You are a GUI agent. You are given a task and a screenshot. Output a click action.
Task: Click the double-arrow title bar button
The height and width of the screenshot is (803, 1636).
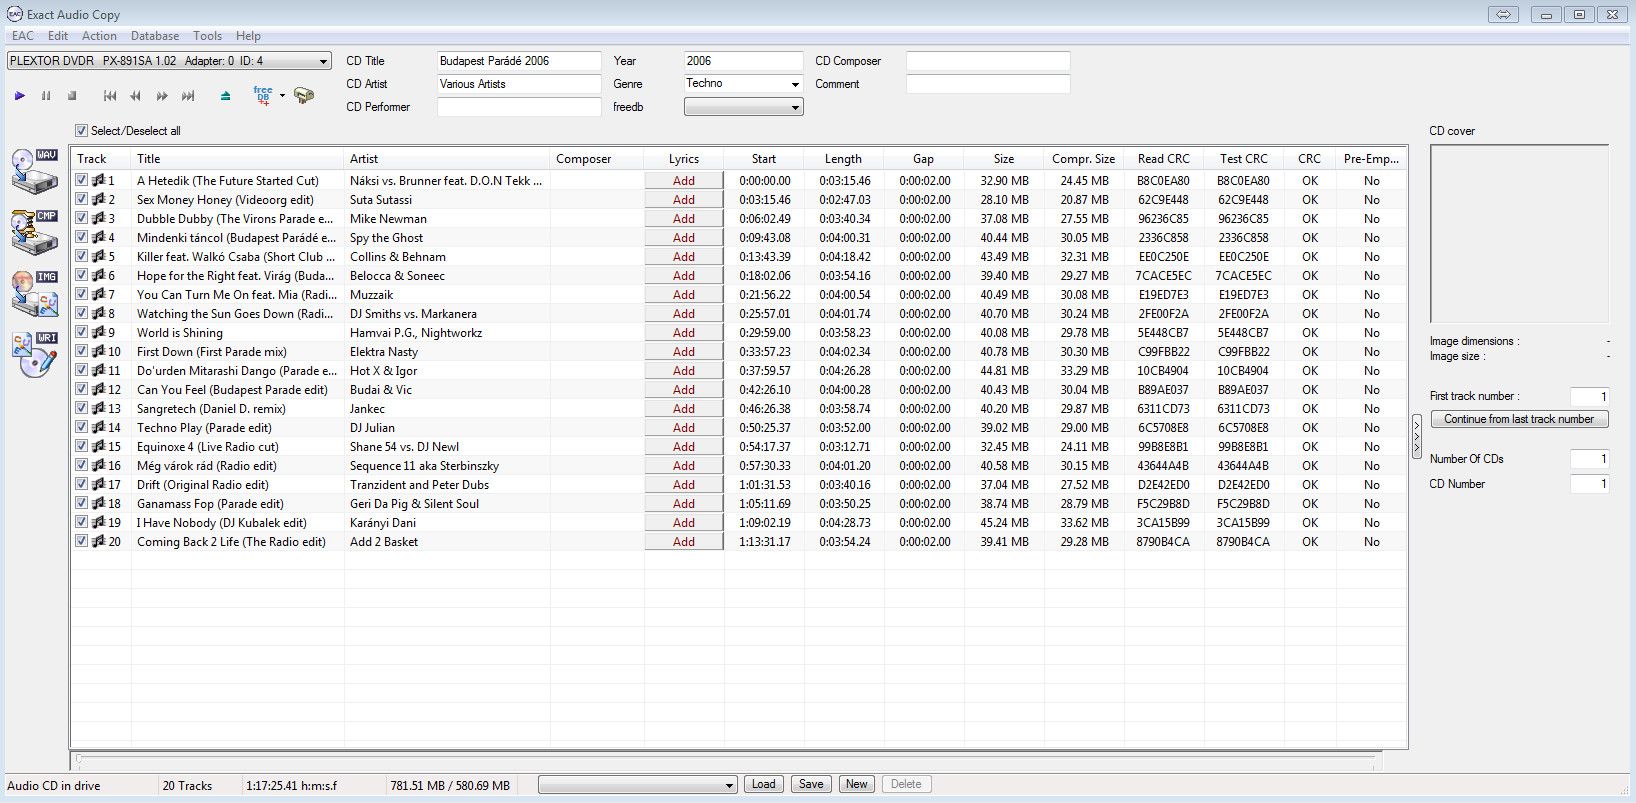point(1503,14)
